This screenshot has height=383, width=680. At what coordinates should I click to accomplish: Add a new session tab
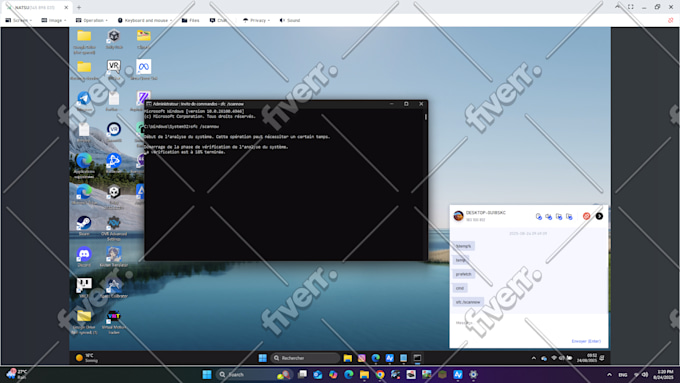[79, 7]
